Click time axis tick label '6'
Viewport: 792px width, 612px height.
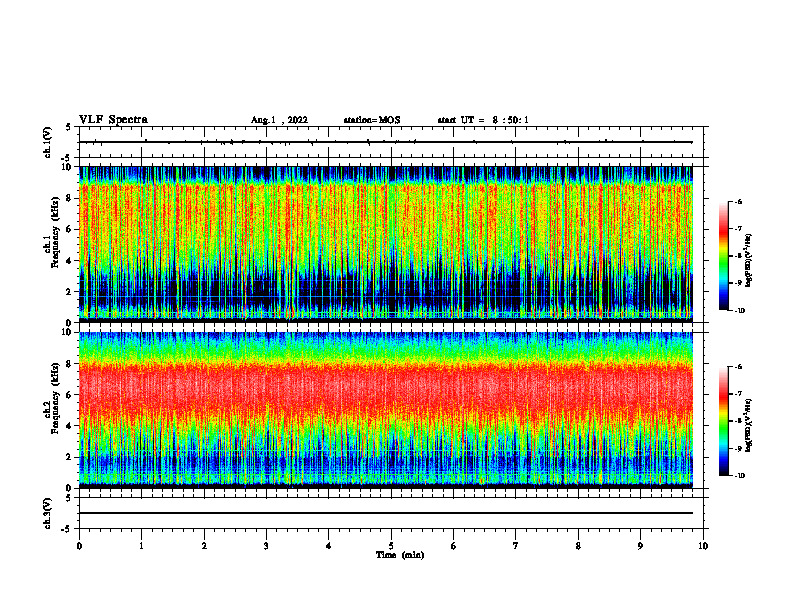click(454, 546)
